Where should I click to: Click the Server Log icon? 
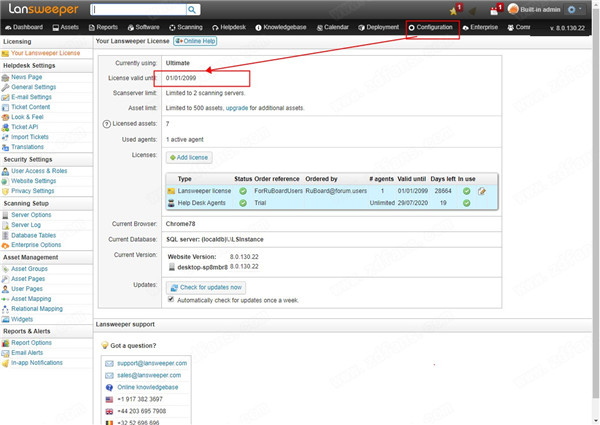pos(5,225)
